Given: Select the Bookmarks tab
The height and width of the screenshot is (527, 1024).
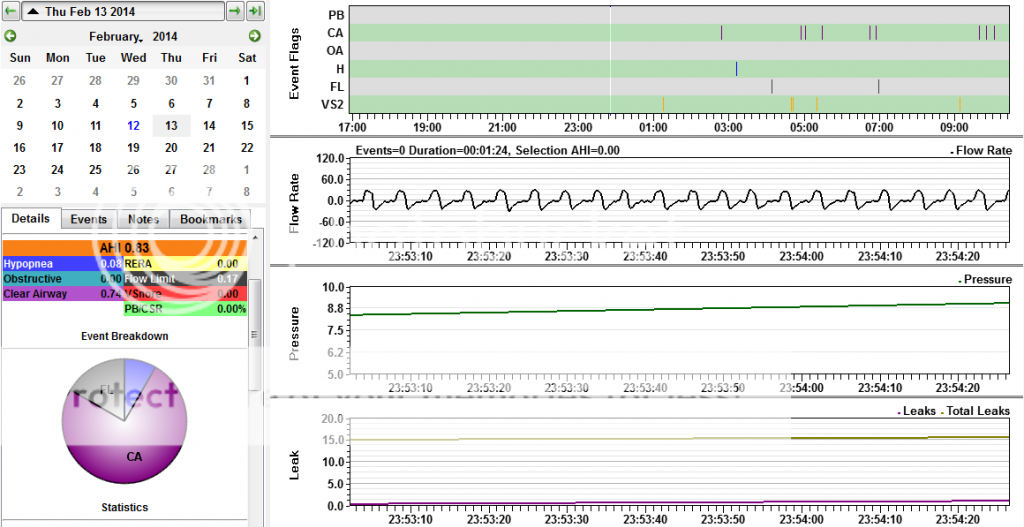Looking at the screenshot, I should click(x=209, y=219).
